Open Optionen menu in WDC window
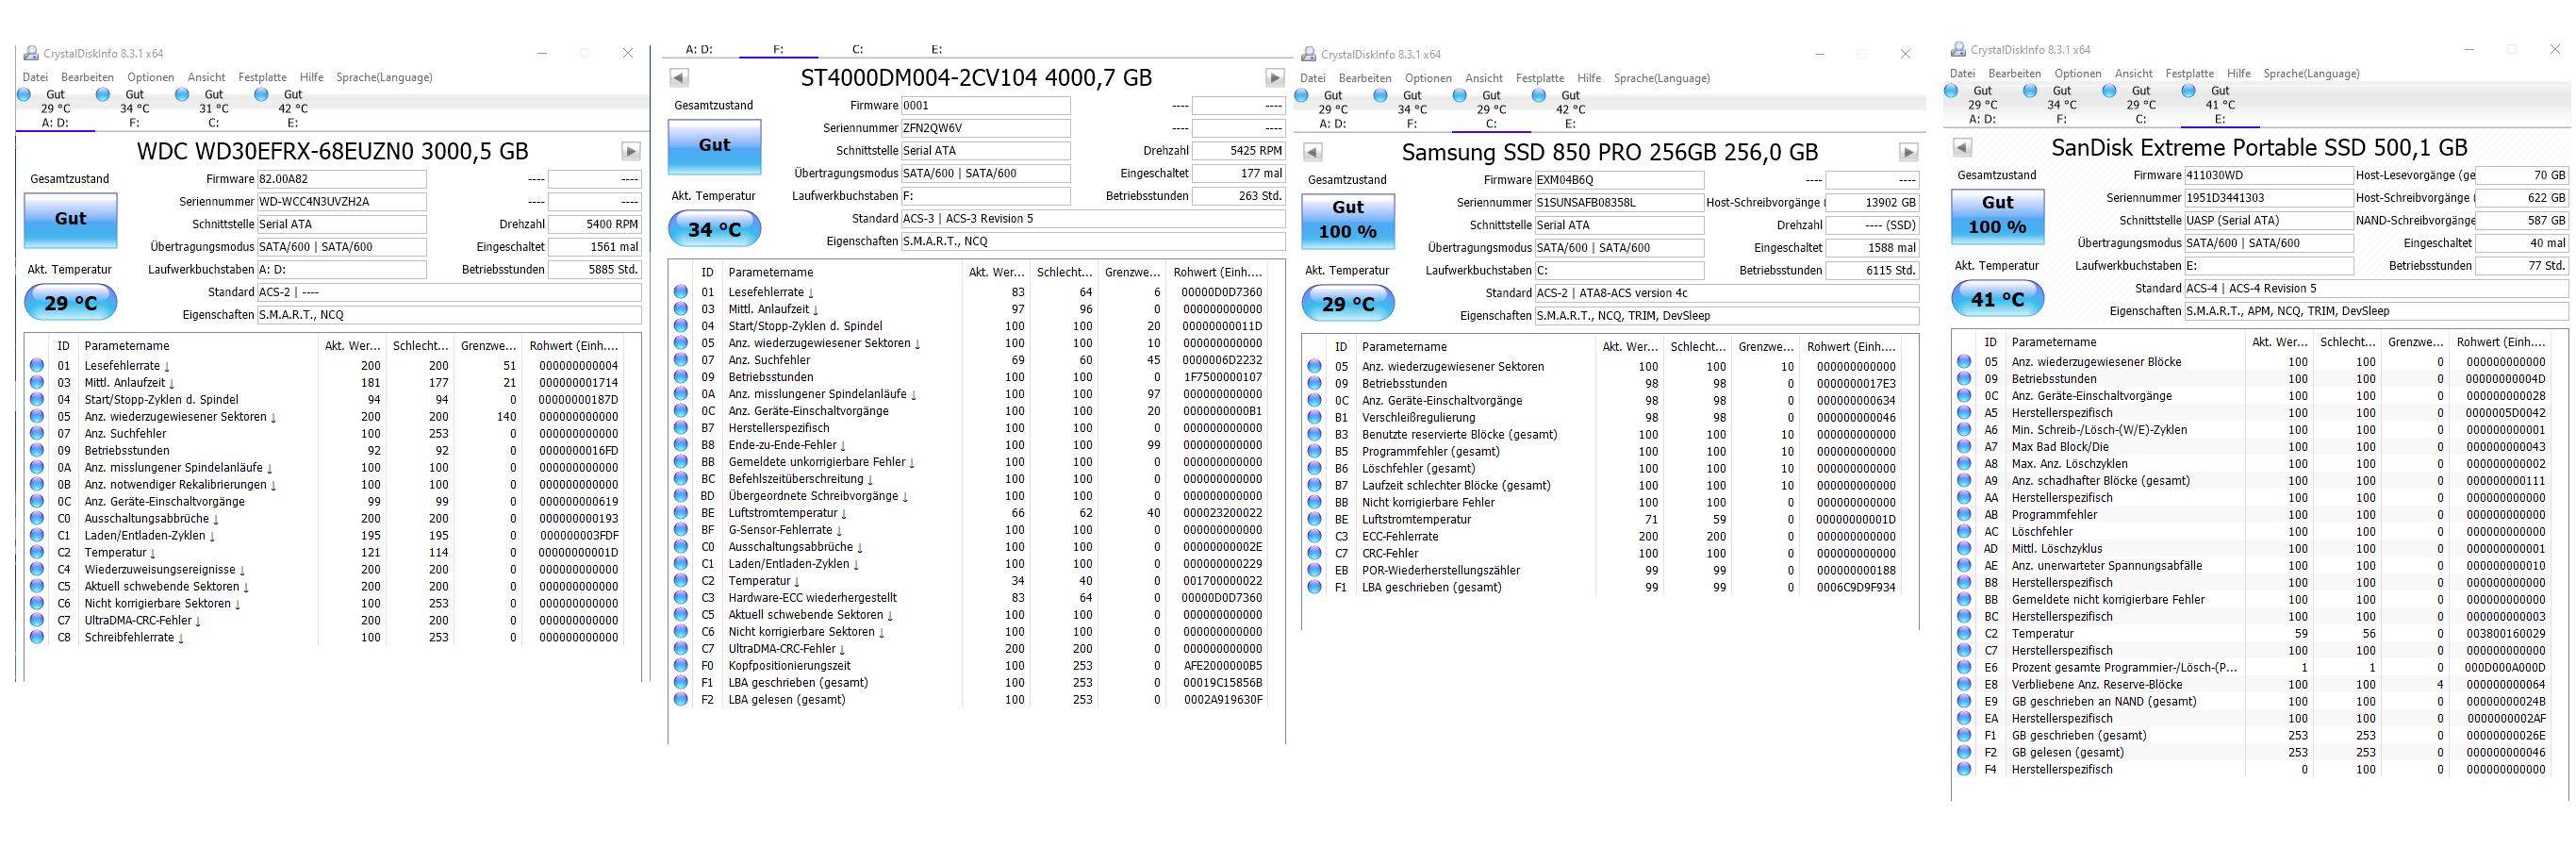Screen dimensions: 2576x864 151,77
